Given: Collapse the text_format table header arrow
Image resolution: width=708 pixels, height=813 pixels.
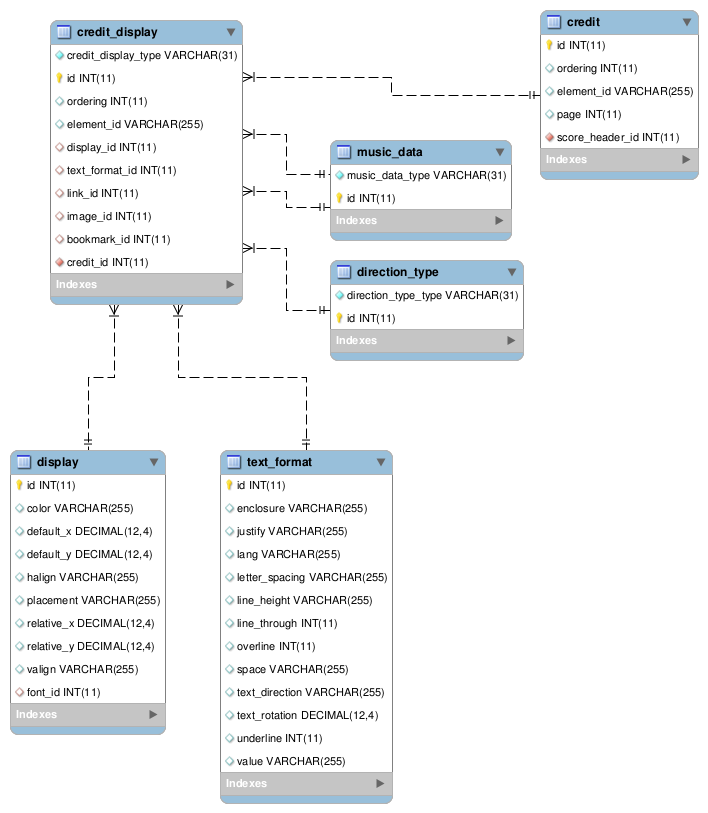Looking at the screenshot, I should coord(381,462).
